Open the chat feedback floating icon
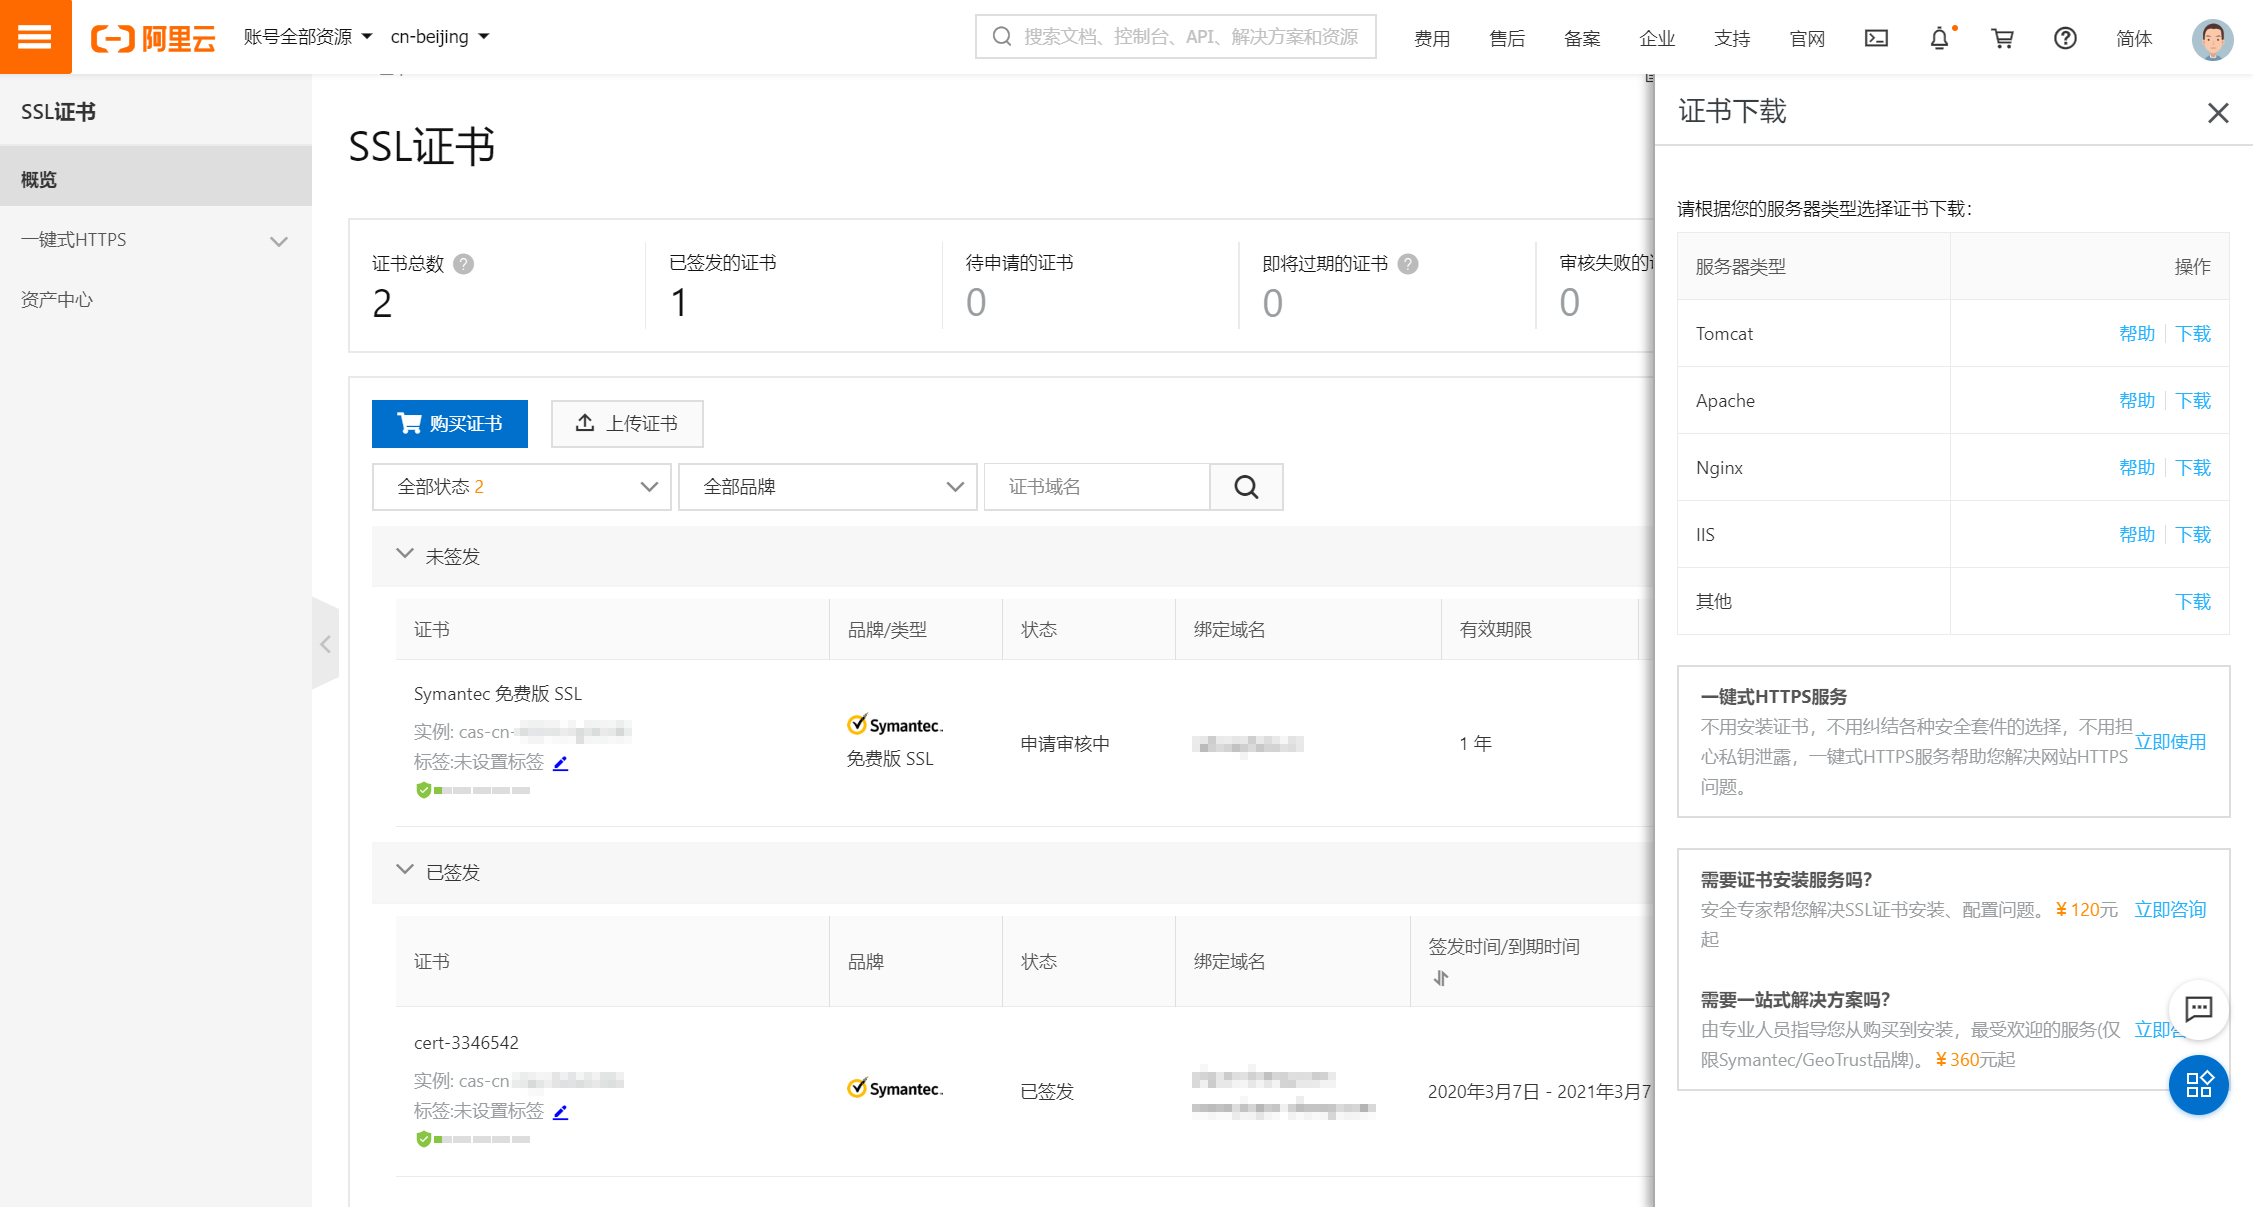The height and width of the screenshot is (1207, 2253). 2198,1008
